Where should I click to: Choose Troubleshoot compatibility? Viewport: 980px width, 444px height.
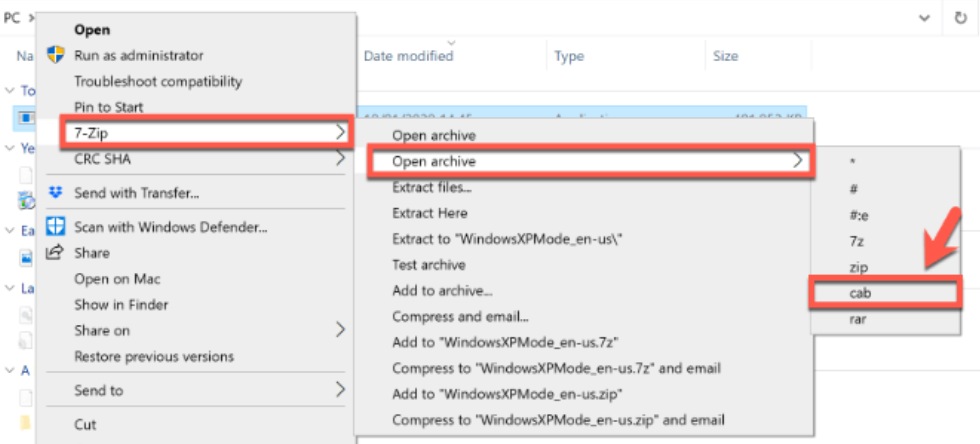click(x=158, y=81)
